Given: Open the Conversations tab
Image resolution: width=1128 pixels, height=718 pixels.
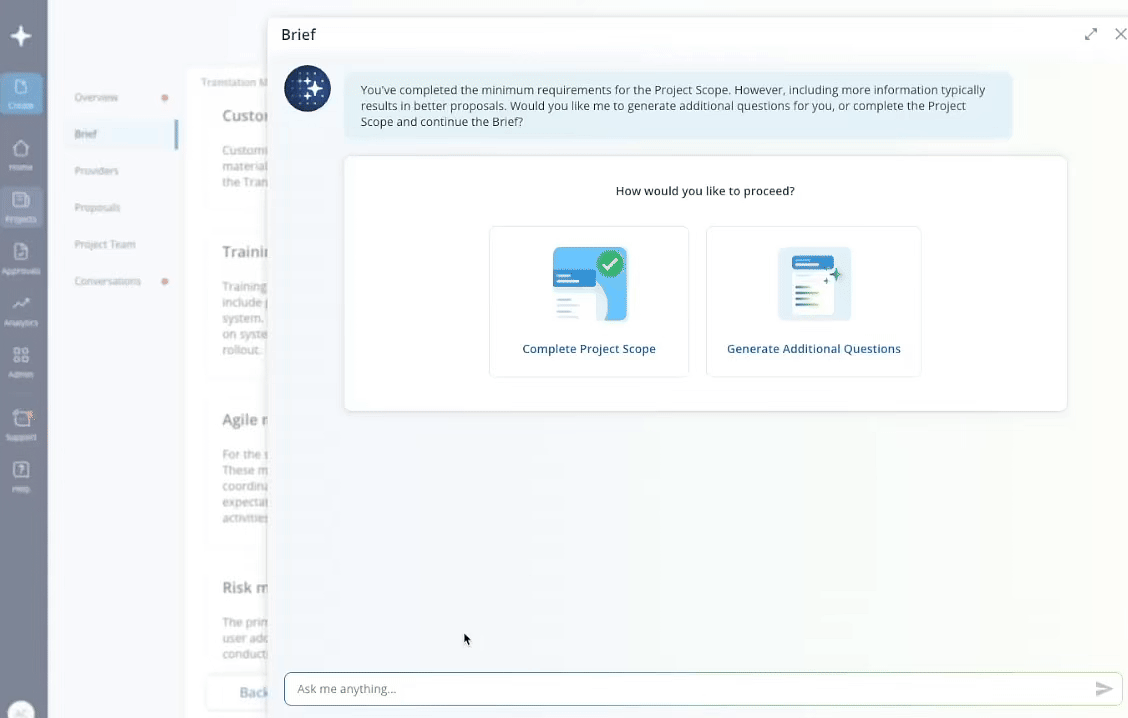Looking at the screenshot, I should (109, 282).
